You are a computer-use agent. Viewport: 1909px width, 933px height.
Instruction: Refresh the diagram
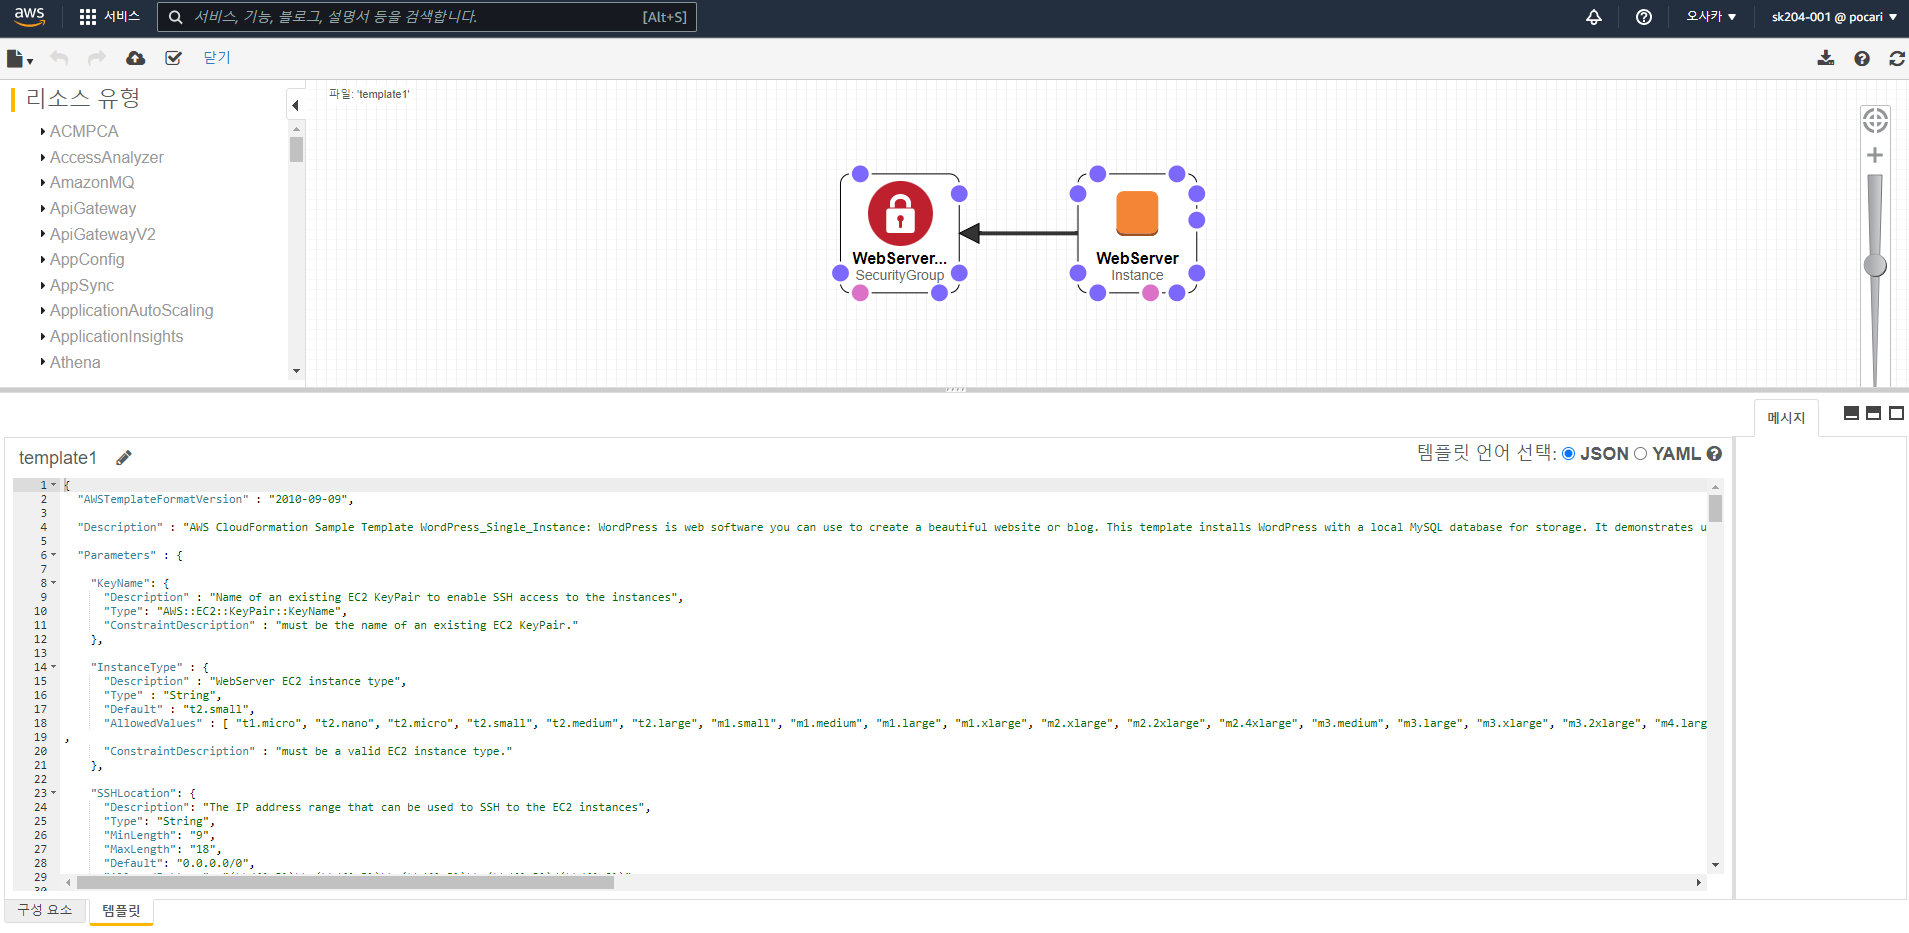click(1897, 59)
